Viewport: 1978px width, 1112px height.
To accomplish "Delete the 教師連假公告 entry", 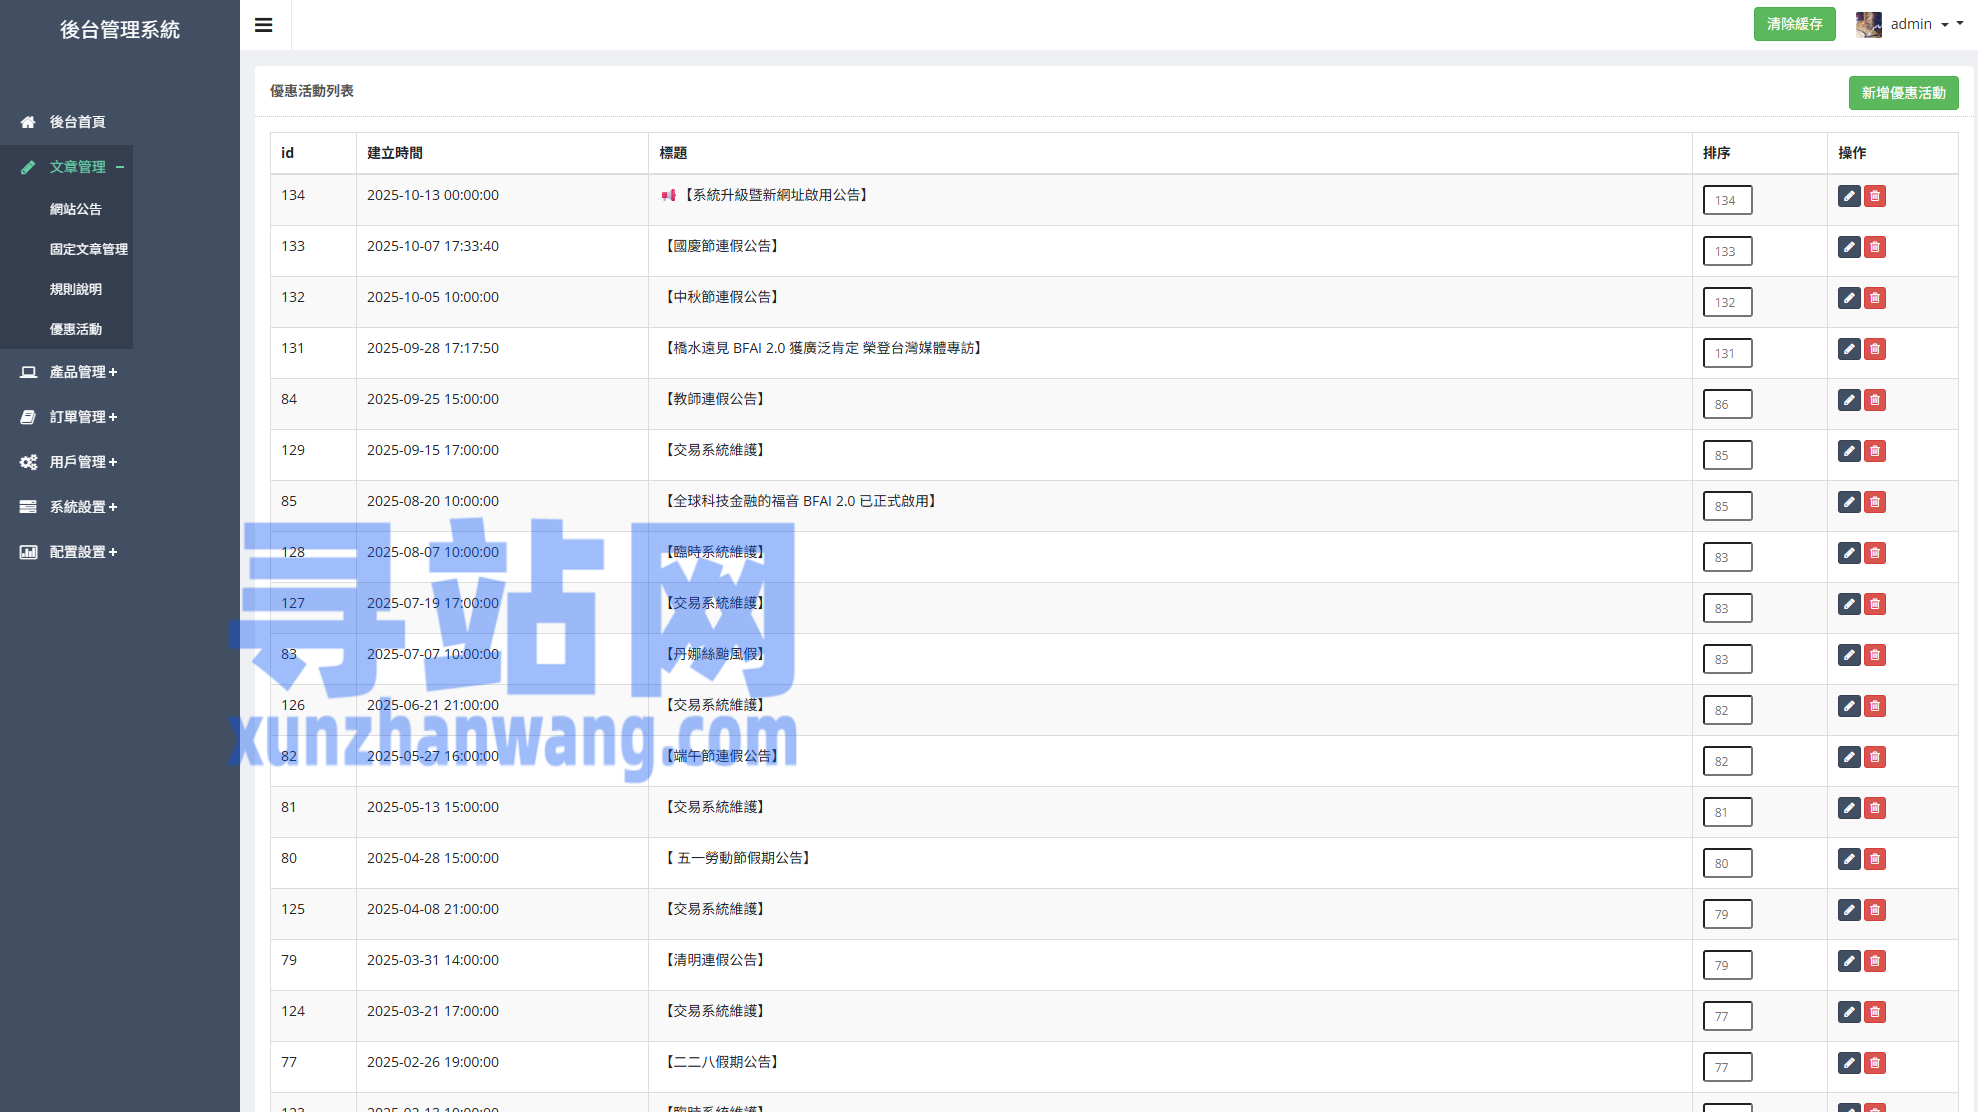I will (1875, 400).
